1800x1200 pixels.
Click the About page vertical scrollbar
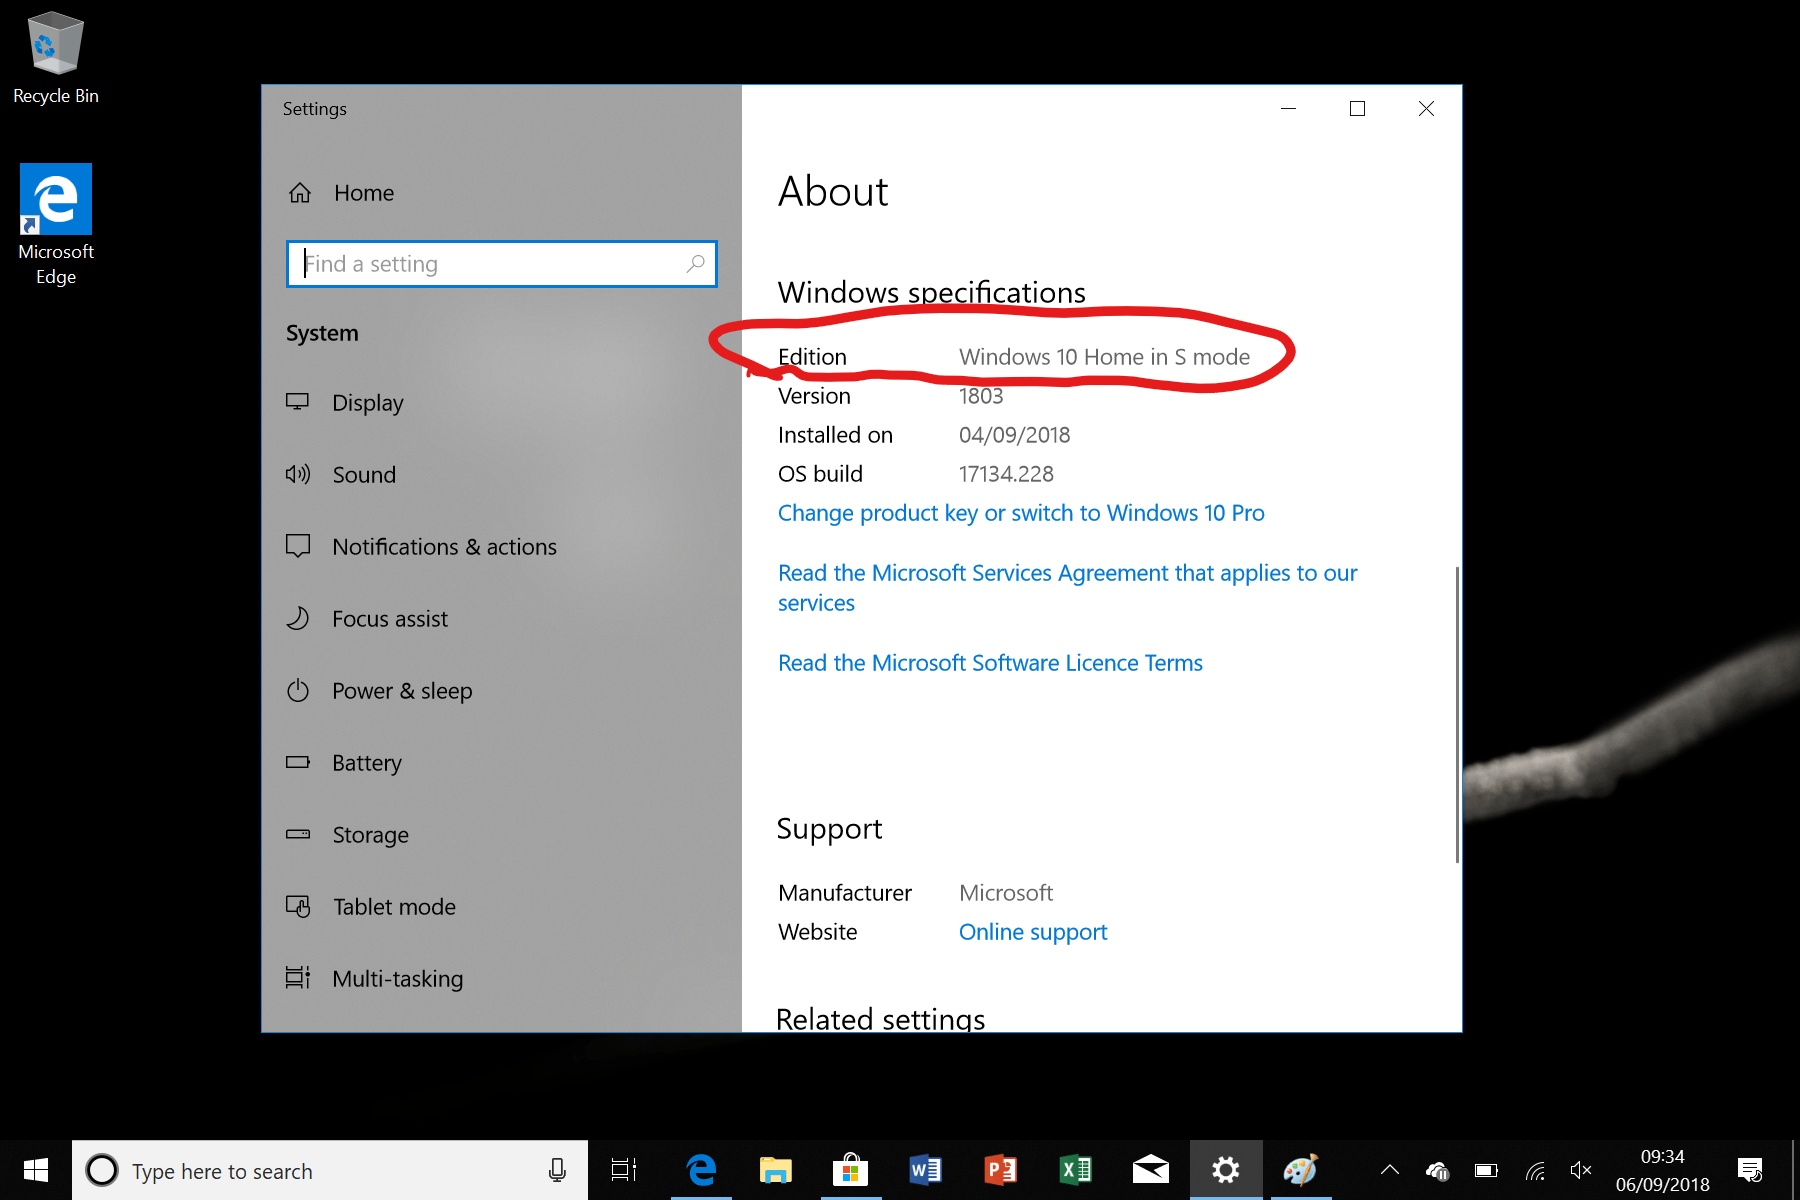(1457, 714)
